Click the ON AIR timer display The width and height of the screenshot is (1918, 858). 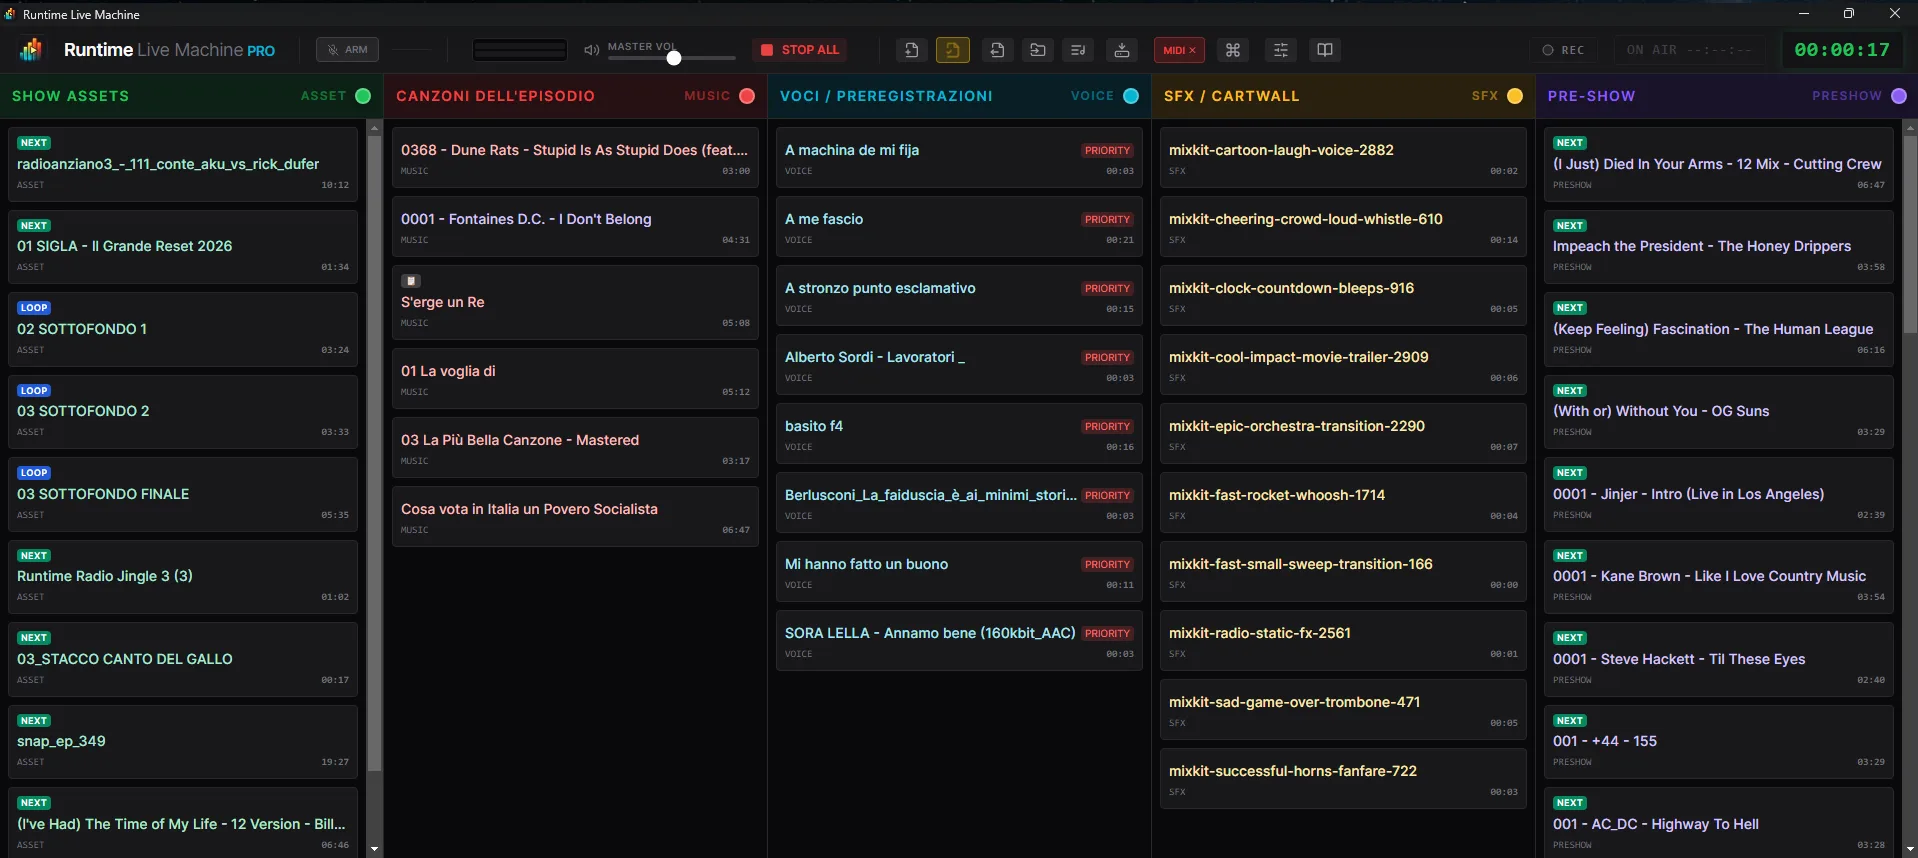1689,50
